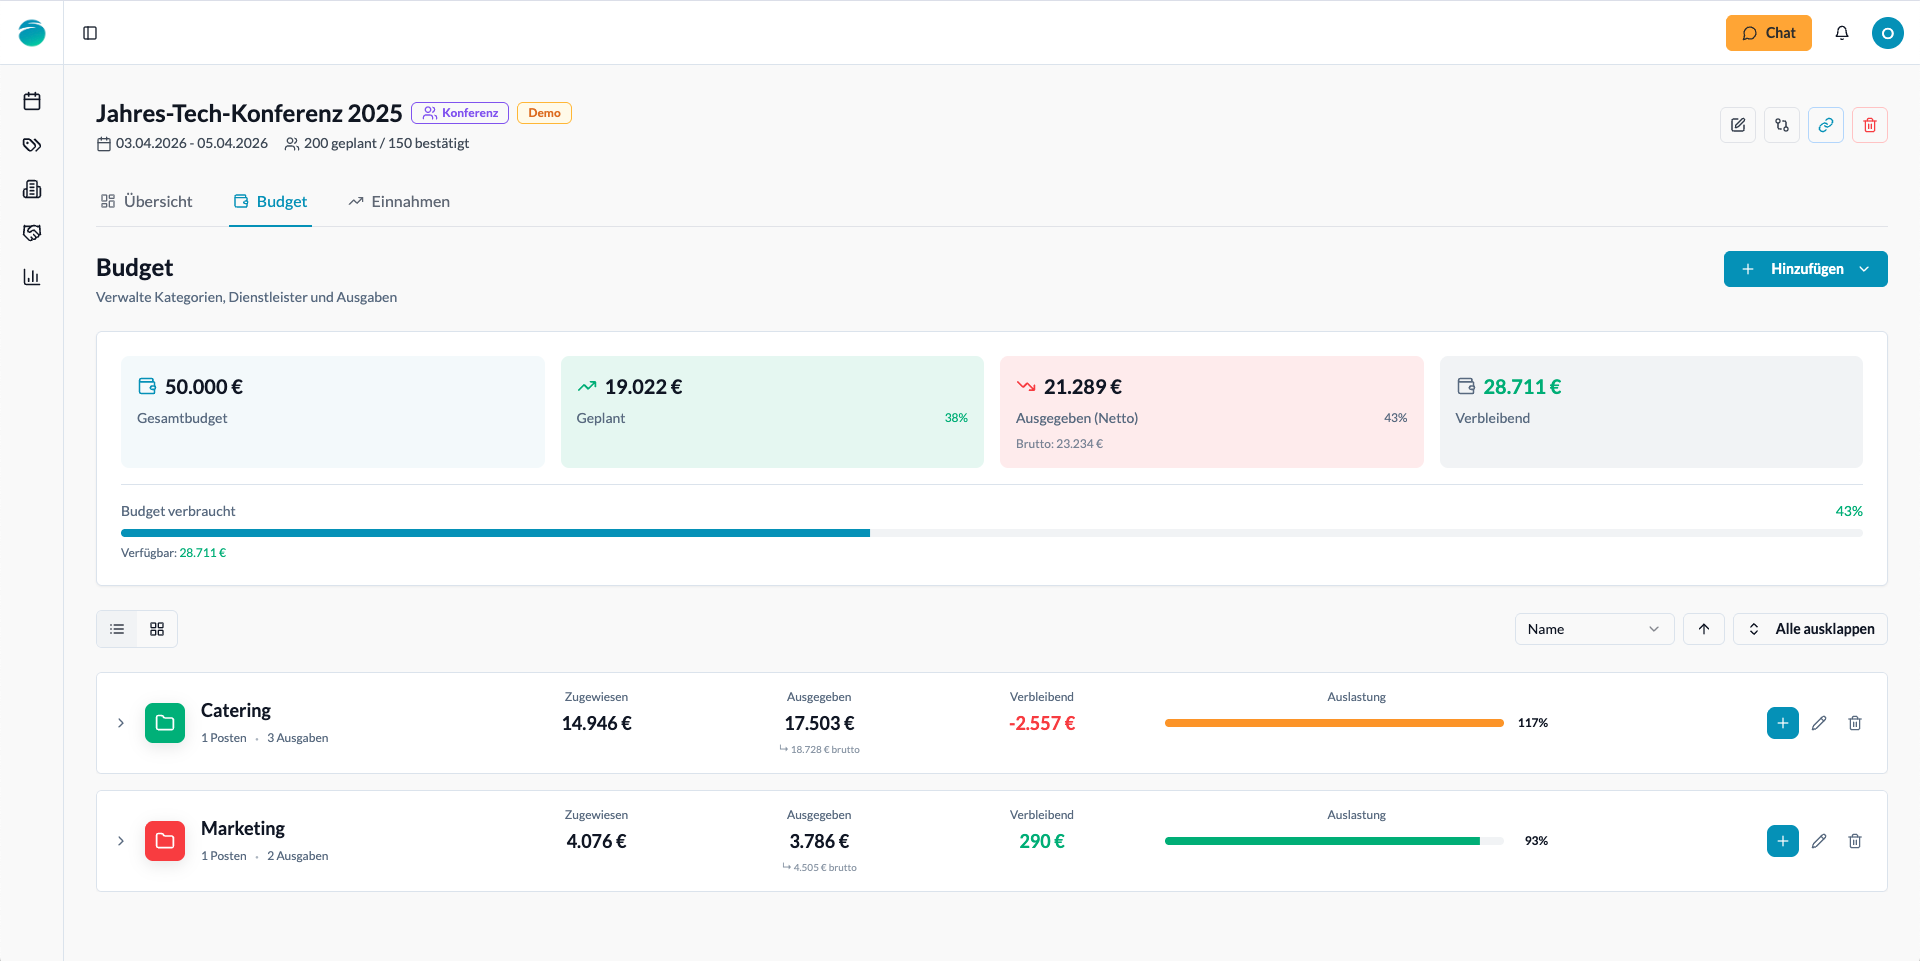
Task: Edit the Catering category
Action: pyautogui.click(x=1818, y=723)
